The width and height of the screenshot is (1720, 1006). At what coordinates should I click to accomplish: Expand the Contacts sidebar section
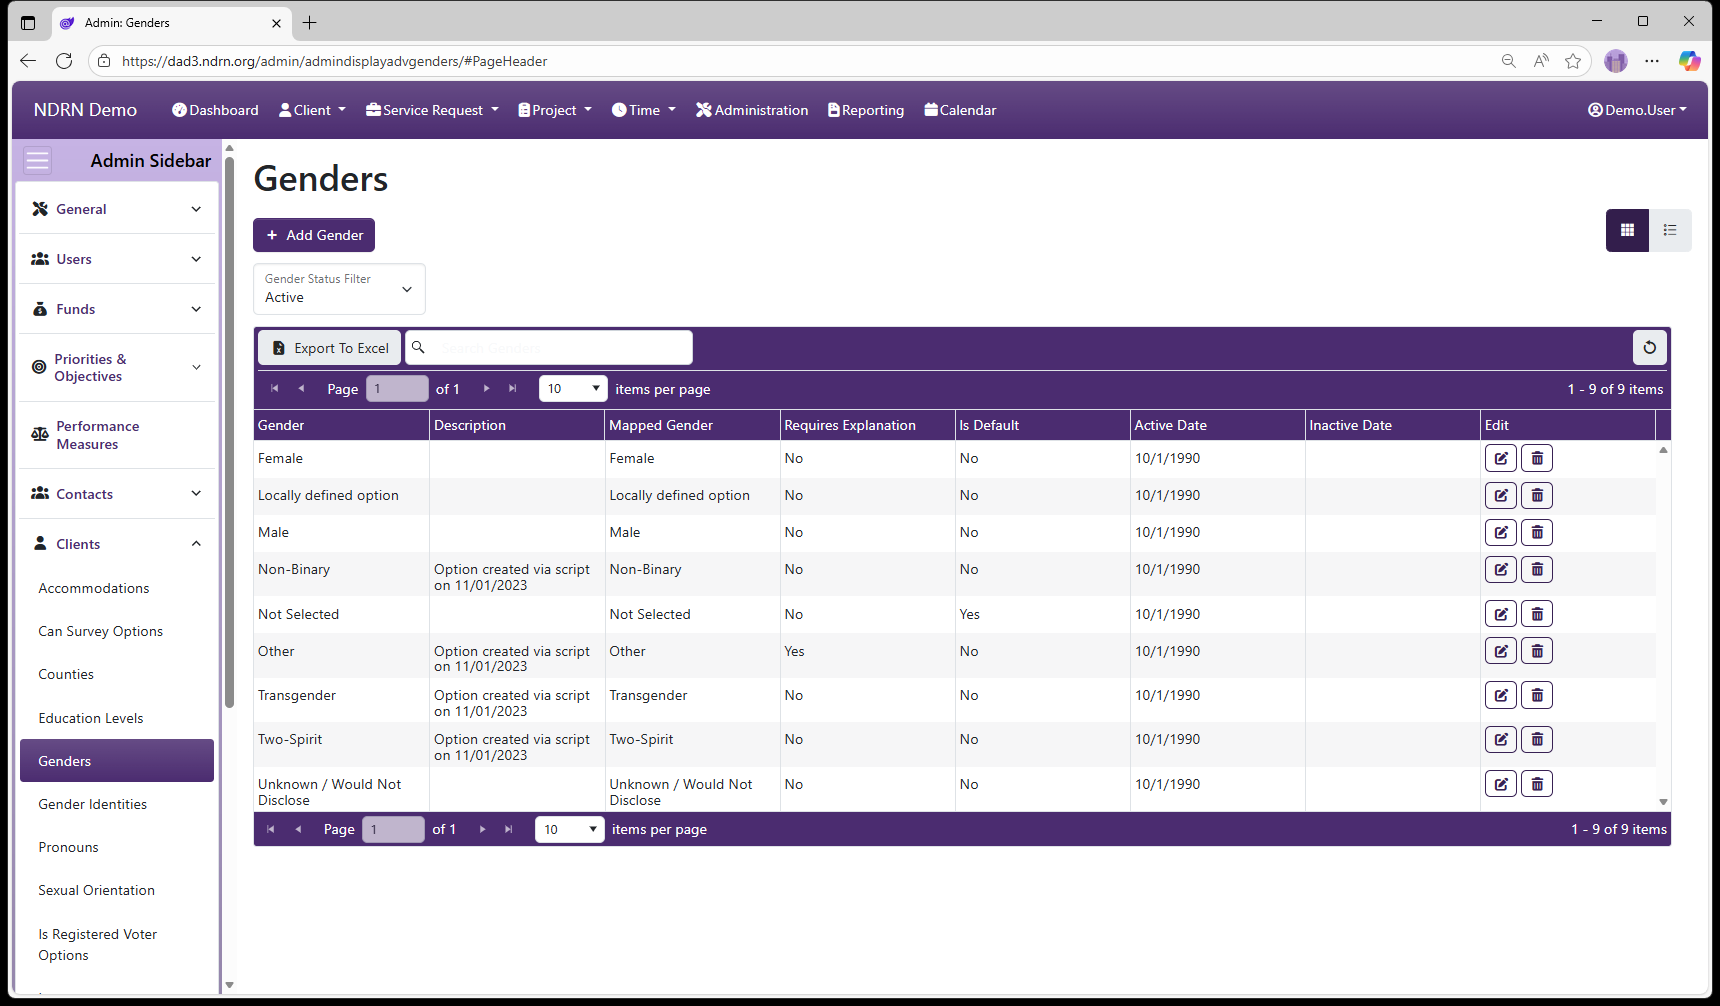117,494
